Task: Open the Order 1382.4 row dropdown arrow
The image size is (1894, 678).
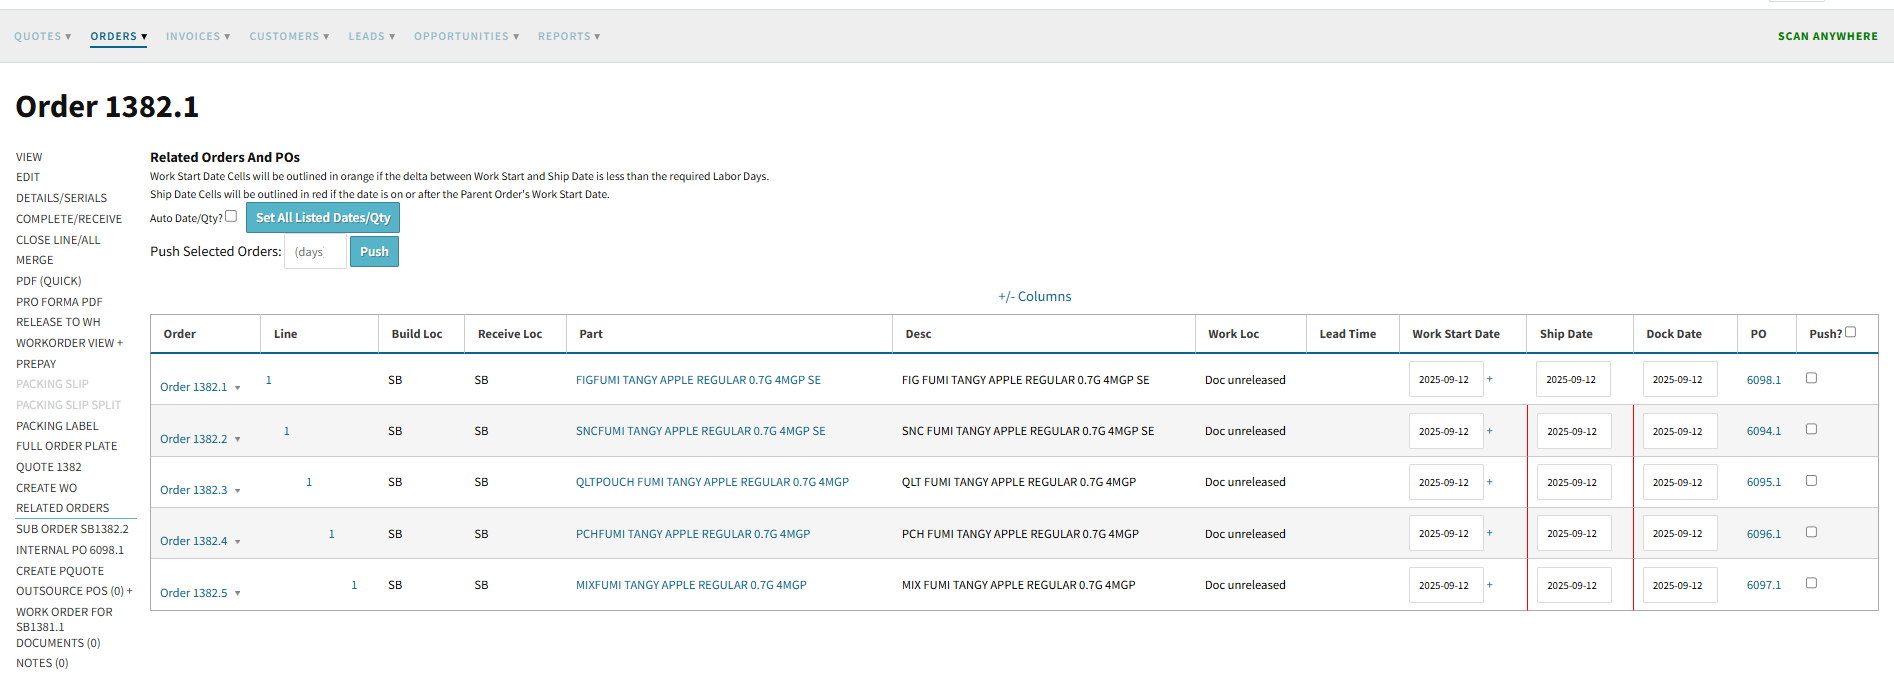Action: [x=238, y=542]
